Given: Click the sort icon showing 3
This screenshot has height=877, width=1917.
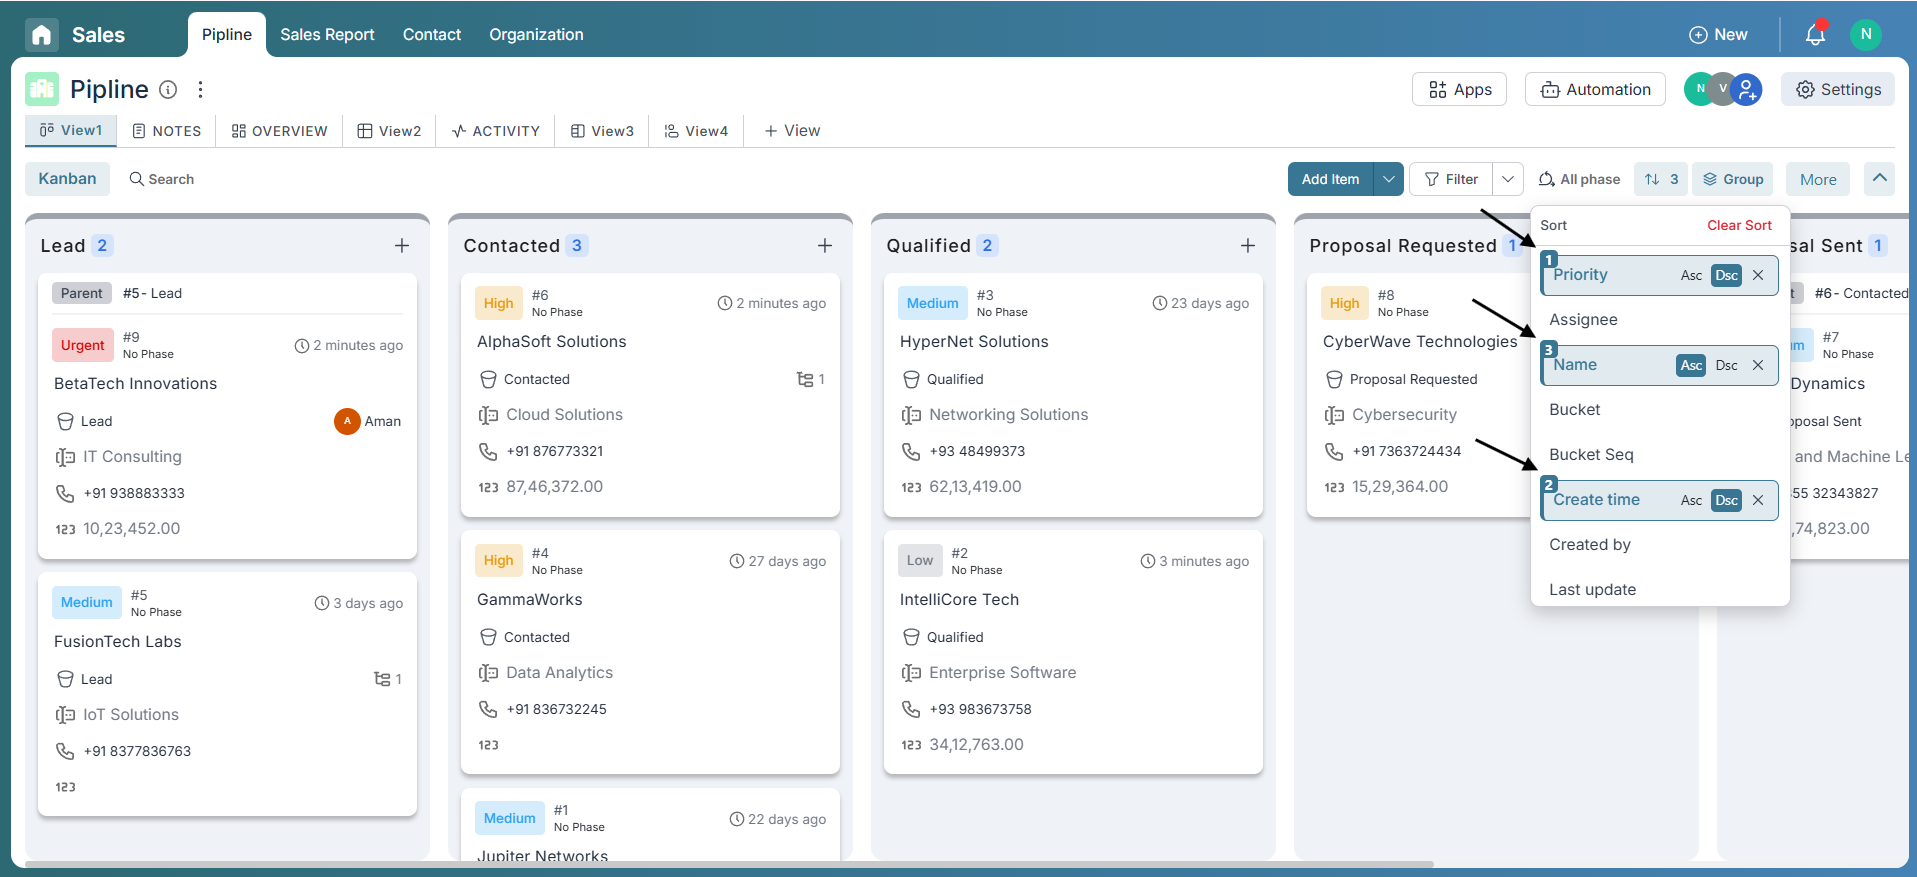Looking at the screenshot, I should click(x=1661, y=179).
